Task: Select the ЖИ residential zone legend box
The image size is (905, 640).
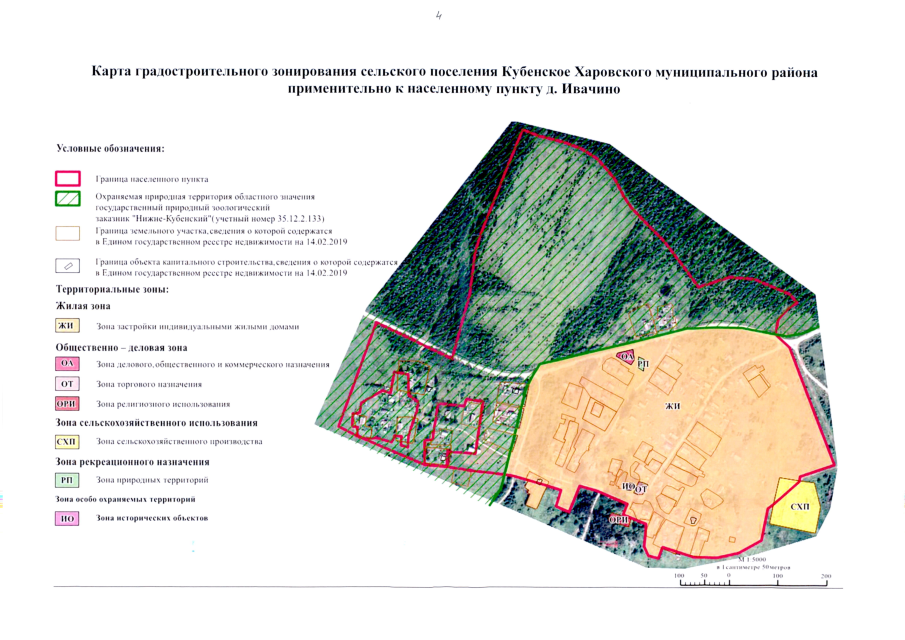Action: click(x=67, y=326)
